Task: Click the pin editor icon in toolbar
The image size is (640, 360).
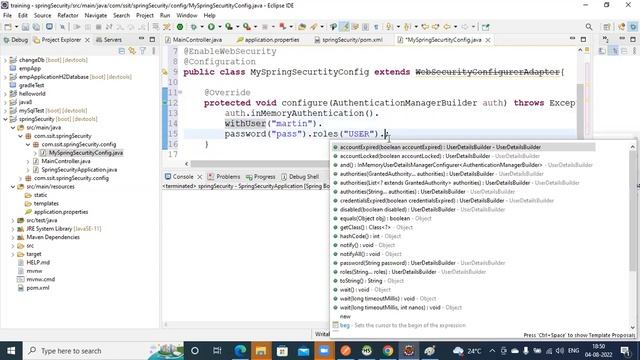Action: [485, 27]
